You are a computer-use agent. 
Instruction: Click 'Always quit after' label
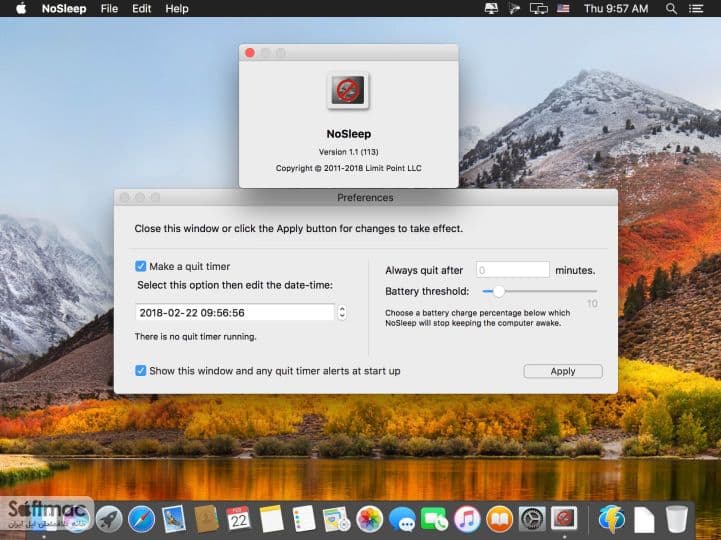(x=424, y=270)
